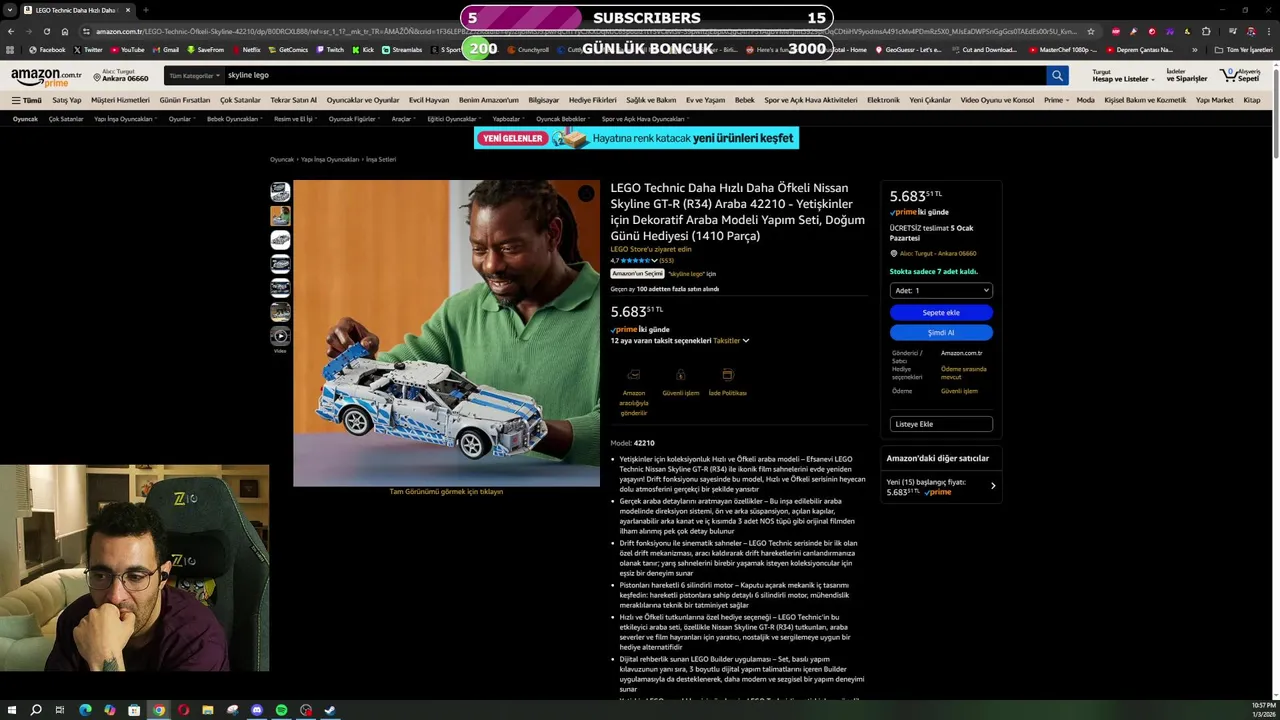Viewport: 1280px width, 720px height.
Task: Click the Oyuncak breadcrumb link
Action: pos(282,159)
